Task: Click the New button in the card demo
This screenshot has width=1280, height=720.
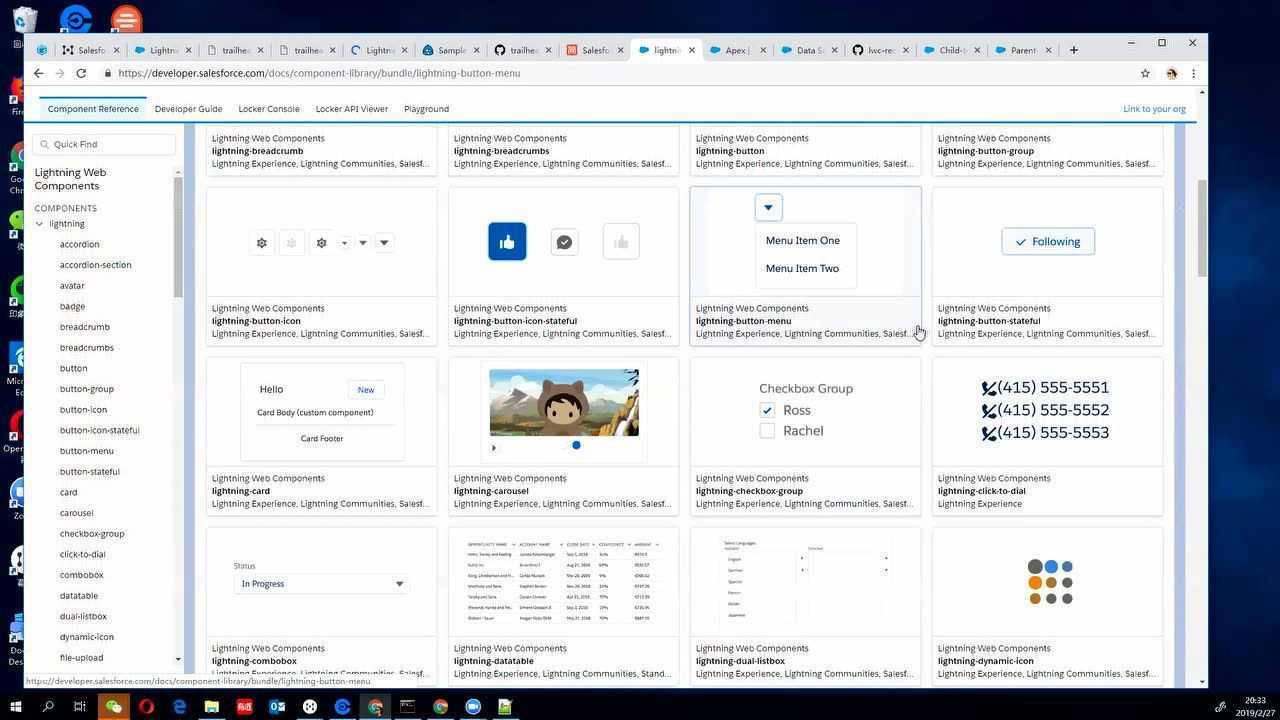Action: [x=365, y=389]
